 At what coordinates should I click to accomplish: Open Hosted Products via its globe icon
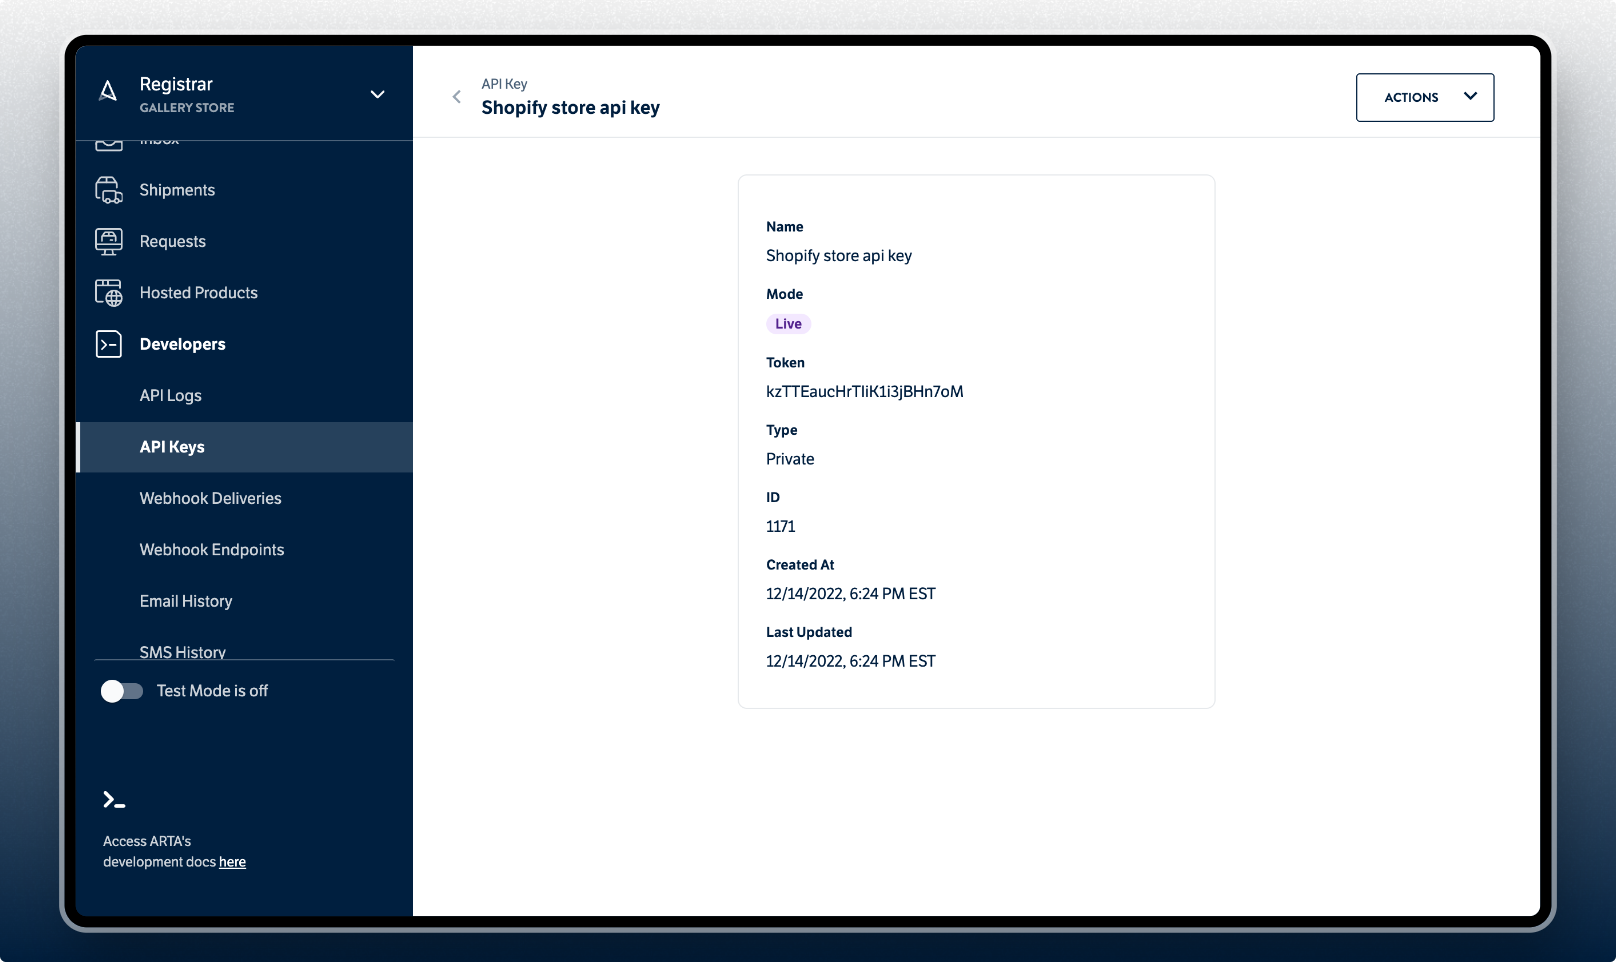click(110, 292)
